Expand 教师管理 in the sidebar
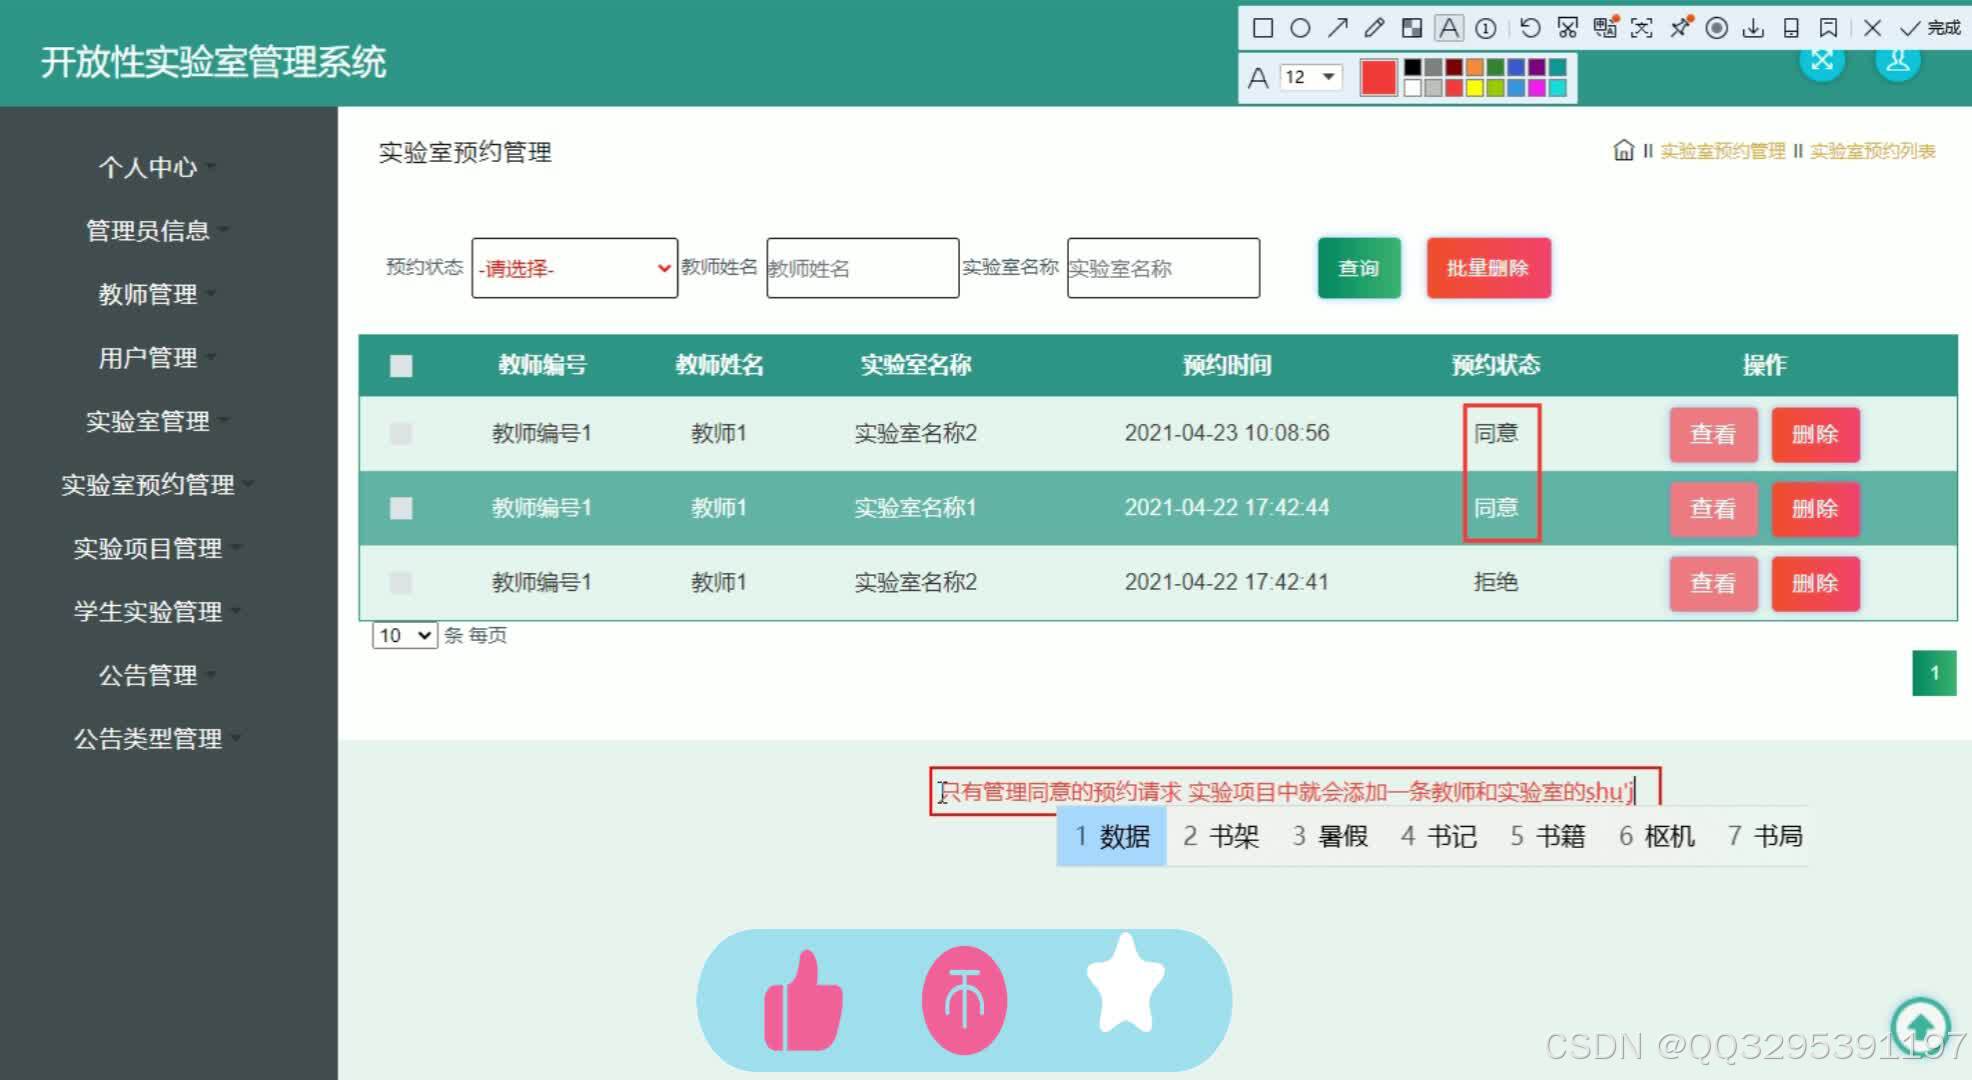 [x=148, y=294]
